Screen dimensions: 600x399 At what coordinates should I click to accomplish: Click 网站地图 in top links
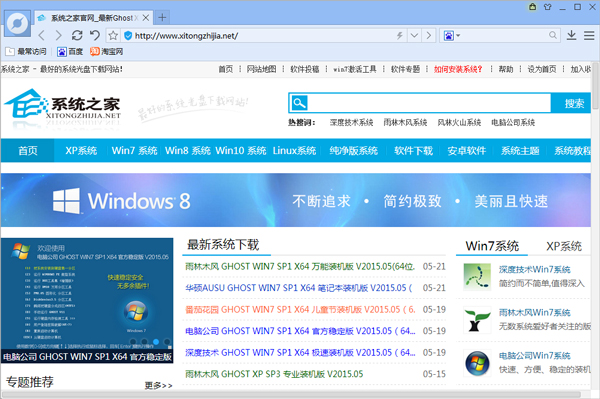(x=261, y=69)
